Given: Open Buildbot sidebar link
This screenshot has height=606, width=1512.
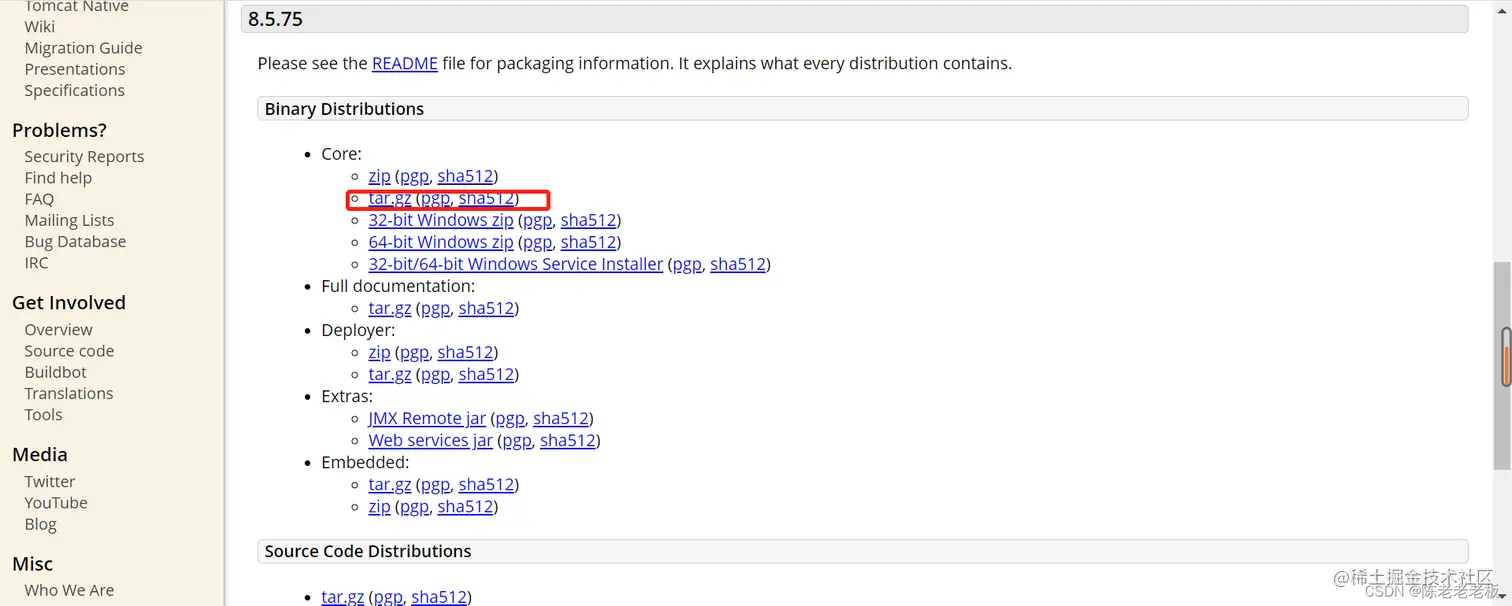Looking at the screenshot, I should 56,372.
